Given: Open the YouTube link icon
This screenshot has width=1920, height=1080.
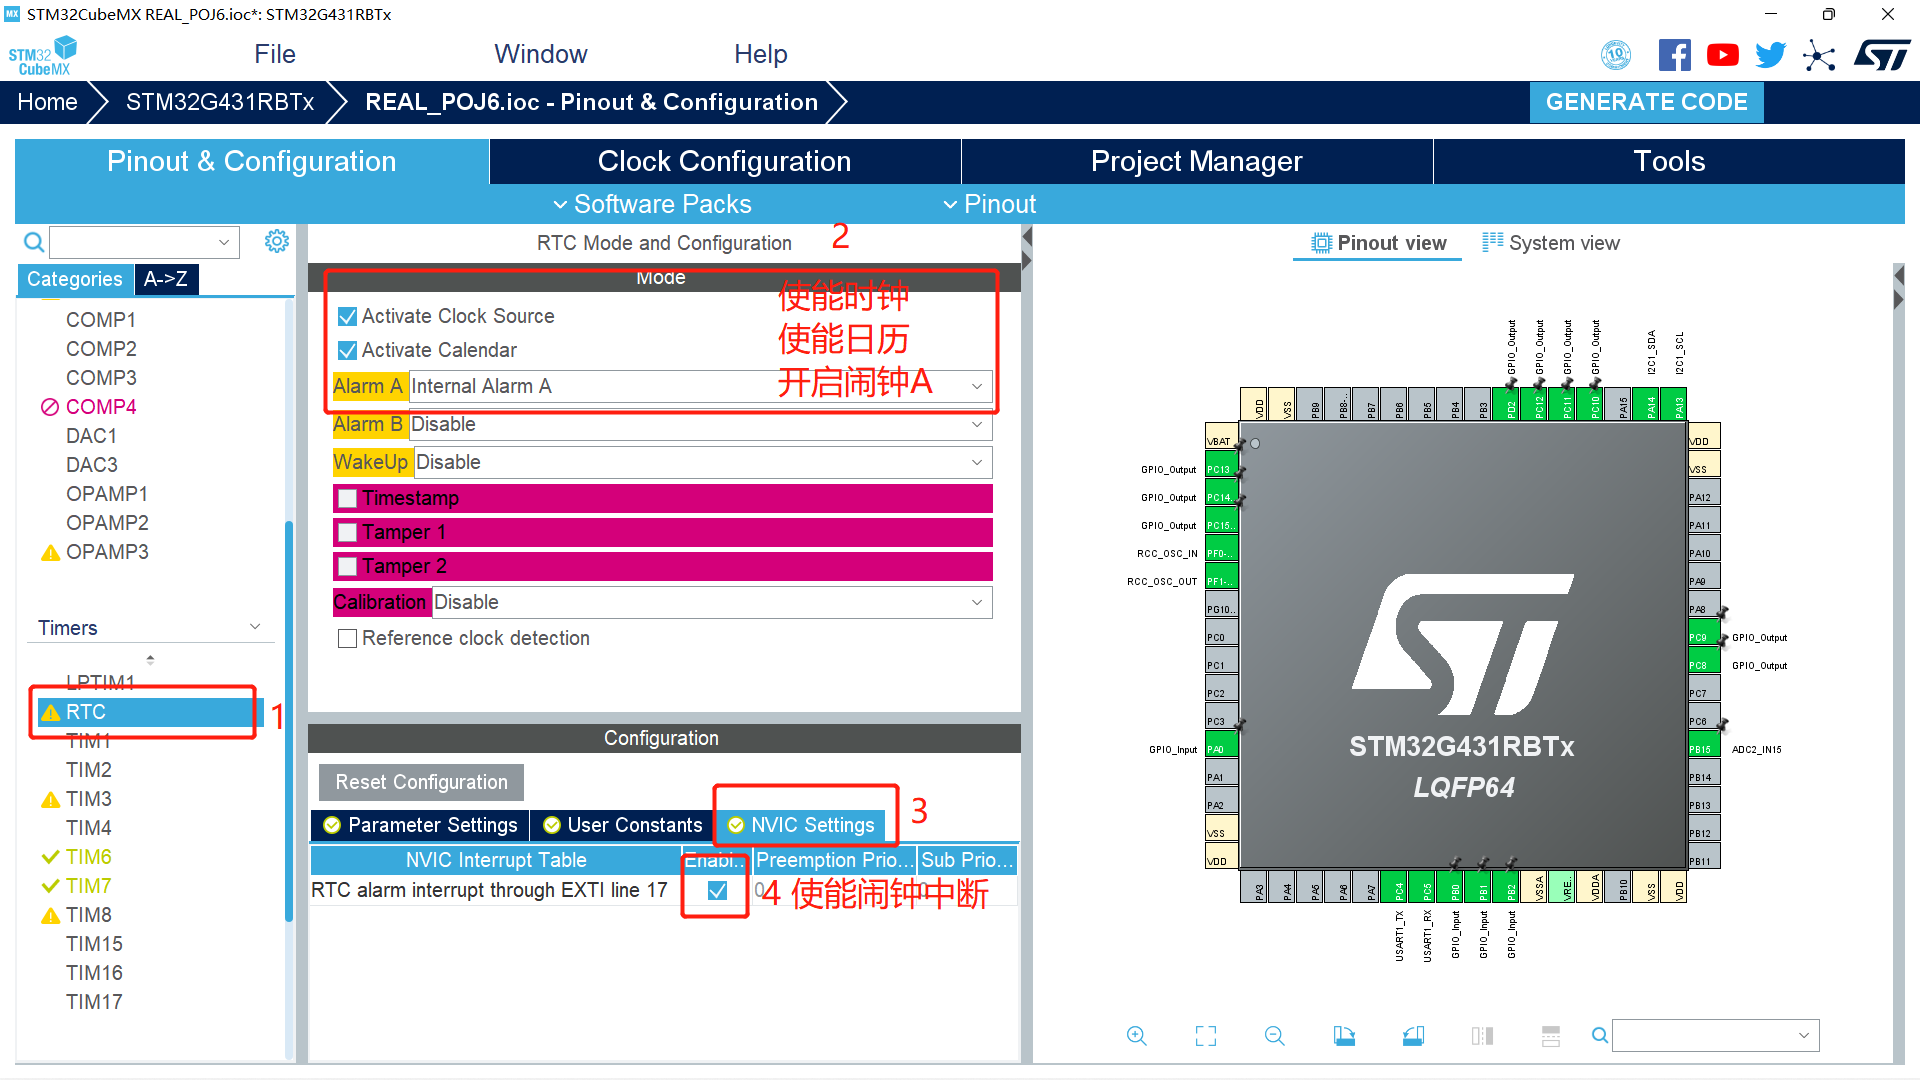Looking at the screenshot, I should [x=1722, y=55].
